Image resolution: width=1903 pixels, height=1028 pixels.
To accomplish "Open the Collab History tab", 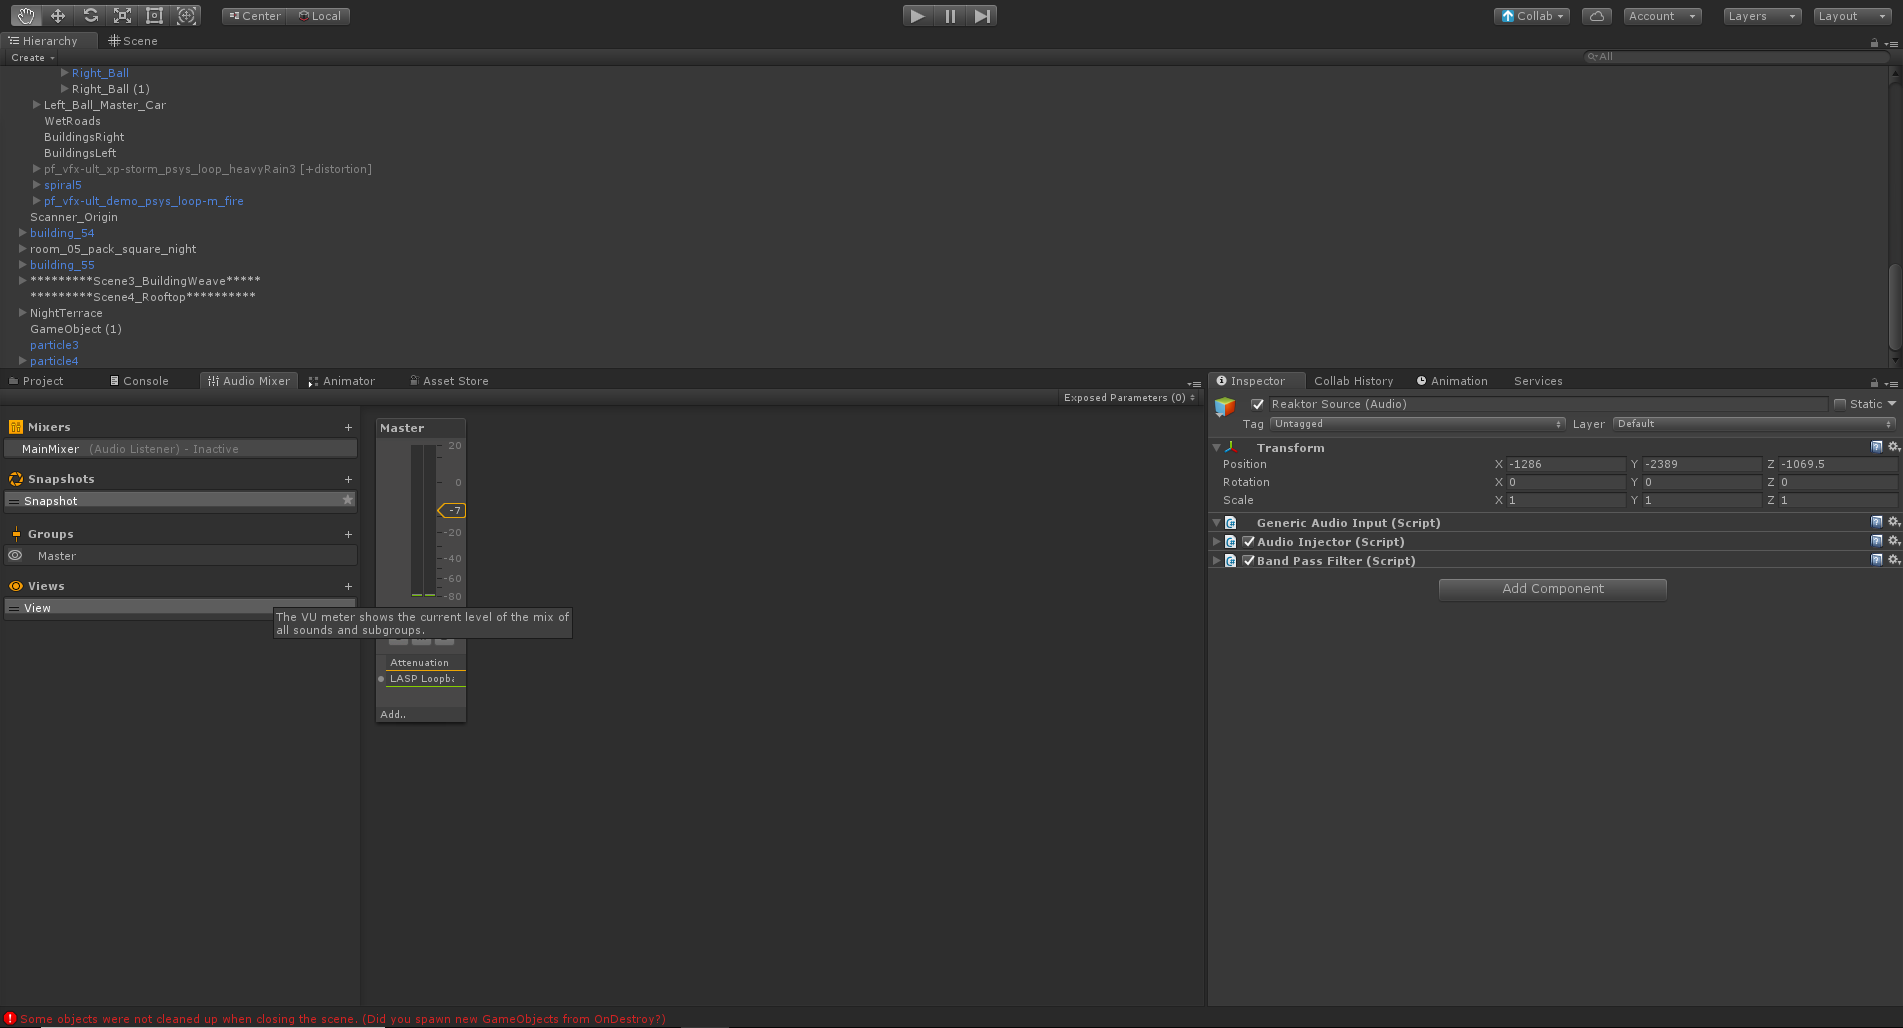I will click(x=1353, y=380).
